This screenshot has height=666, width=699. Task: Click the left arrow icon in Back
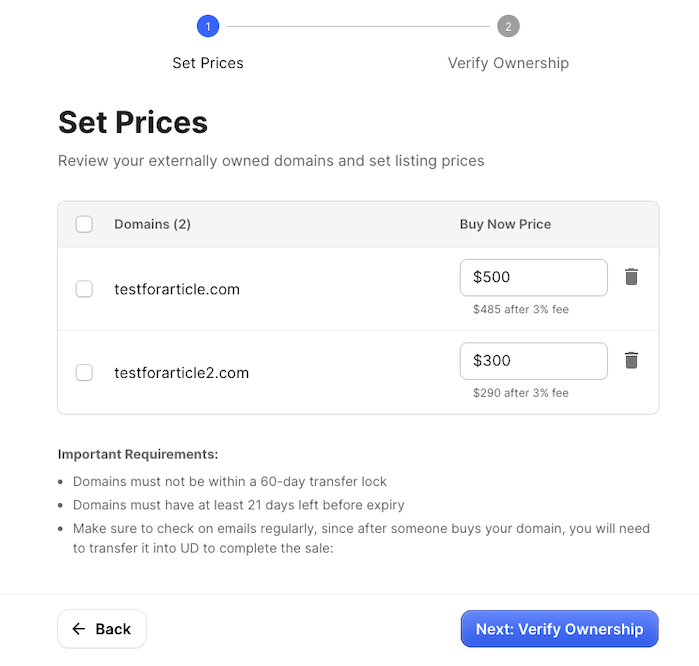click(78, 629)
